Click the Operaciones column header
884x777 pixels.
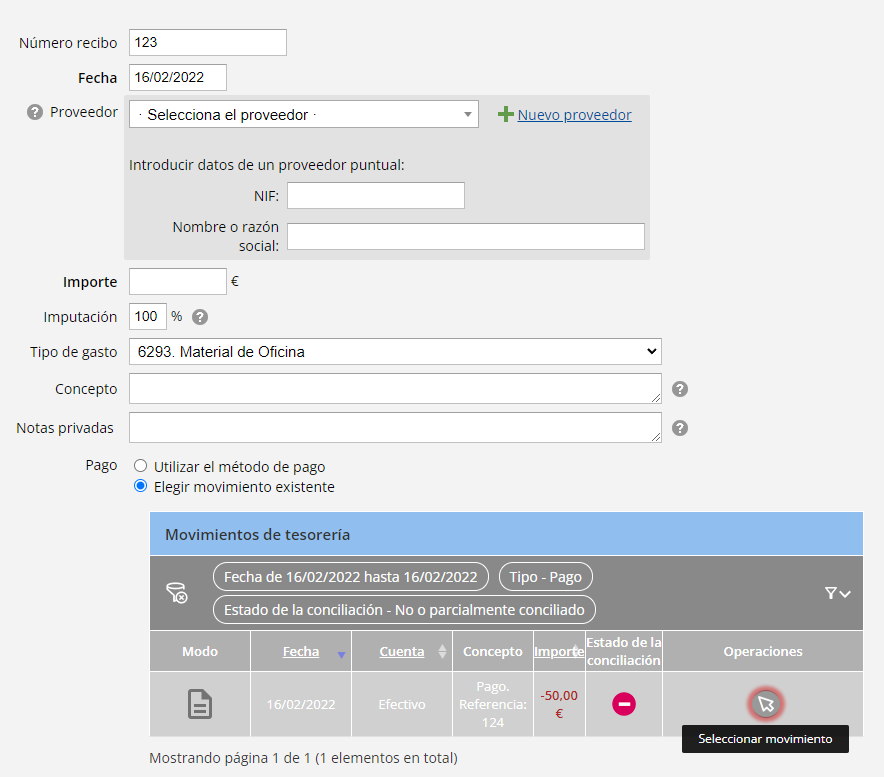pos(763,651)
